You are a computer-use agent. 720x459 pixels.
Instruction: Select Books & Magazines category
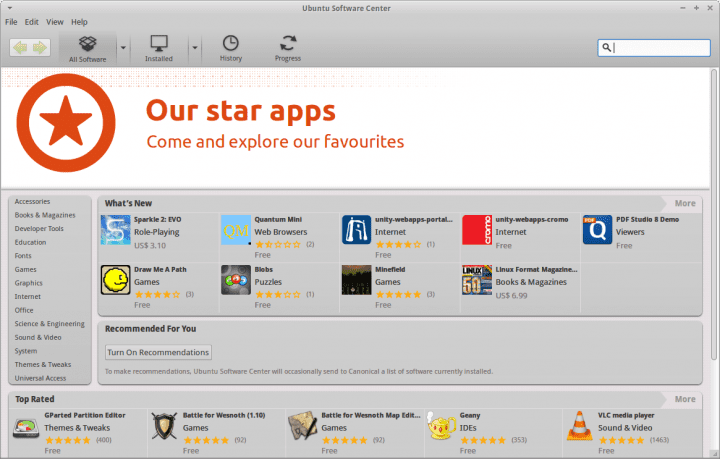(45, 215)
